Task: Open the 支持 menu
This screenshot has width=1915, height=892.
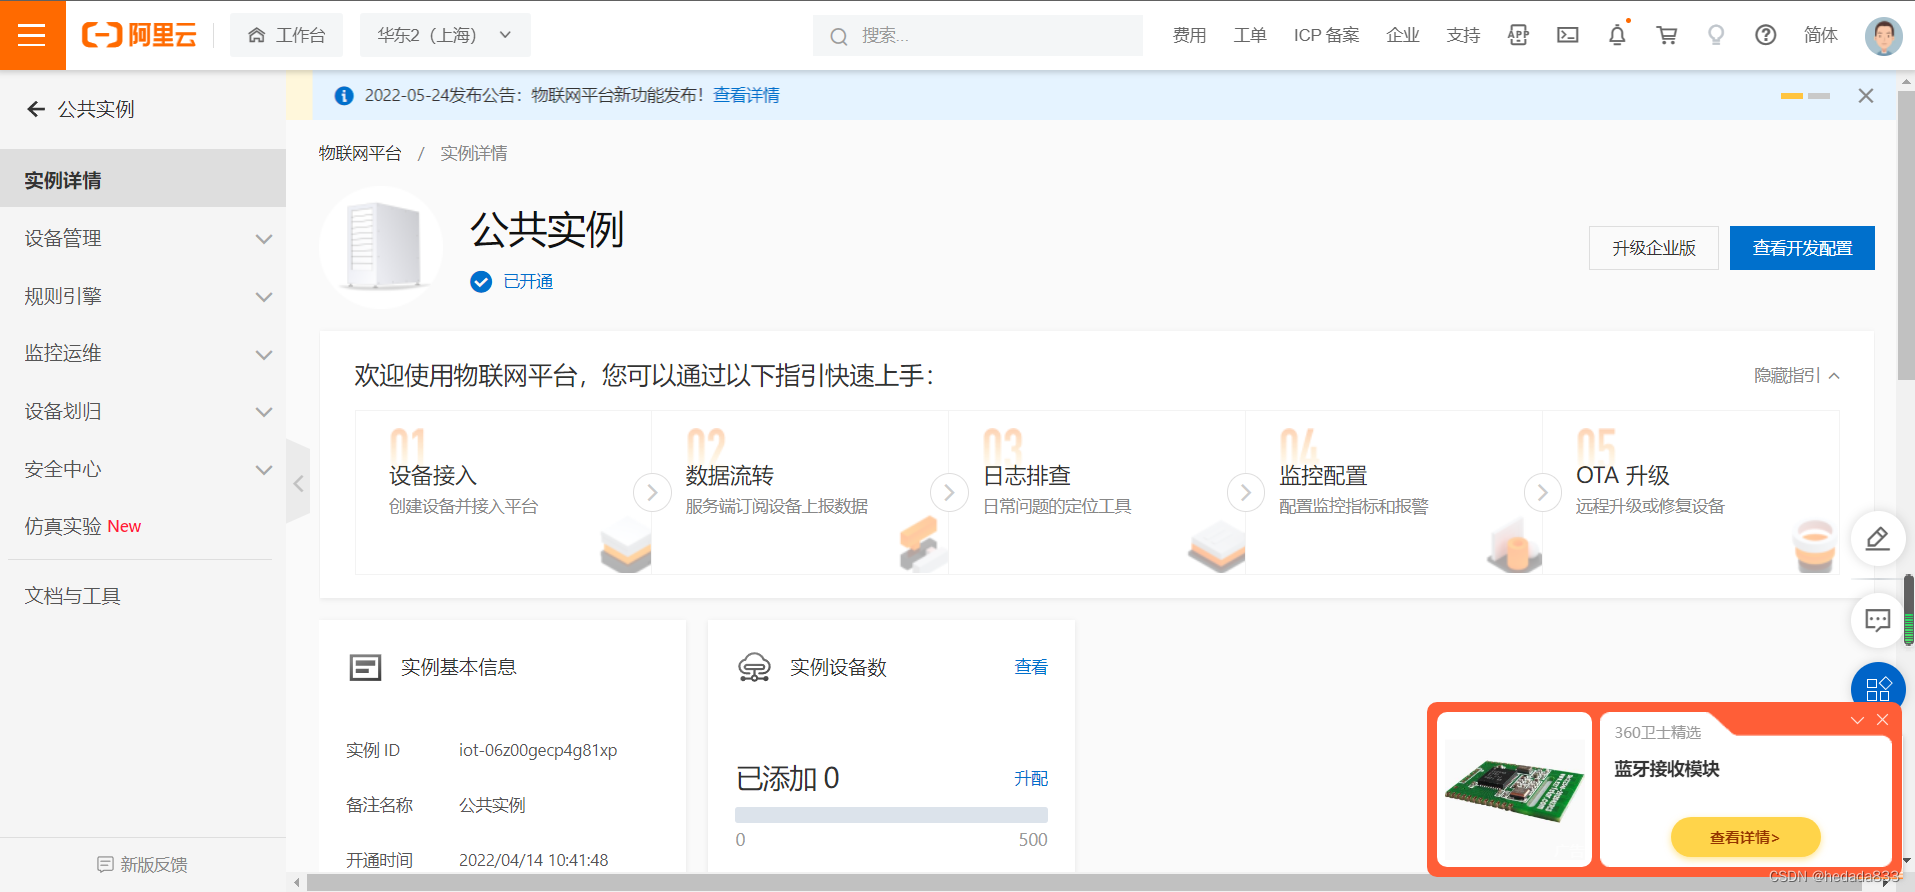Action: click(x=1463, y=35)
